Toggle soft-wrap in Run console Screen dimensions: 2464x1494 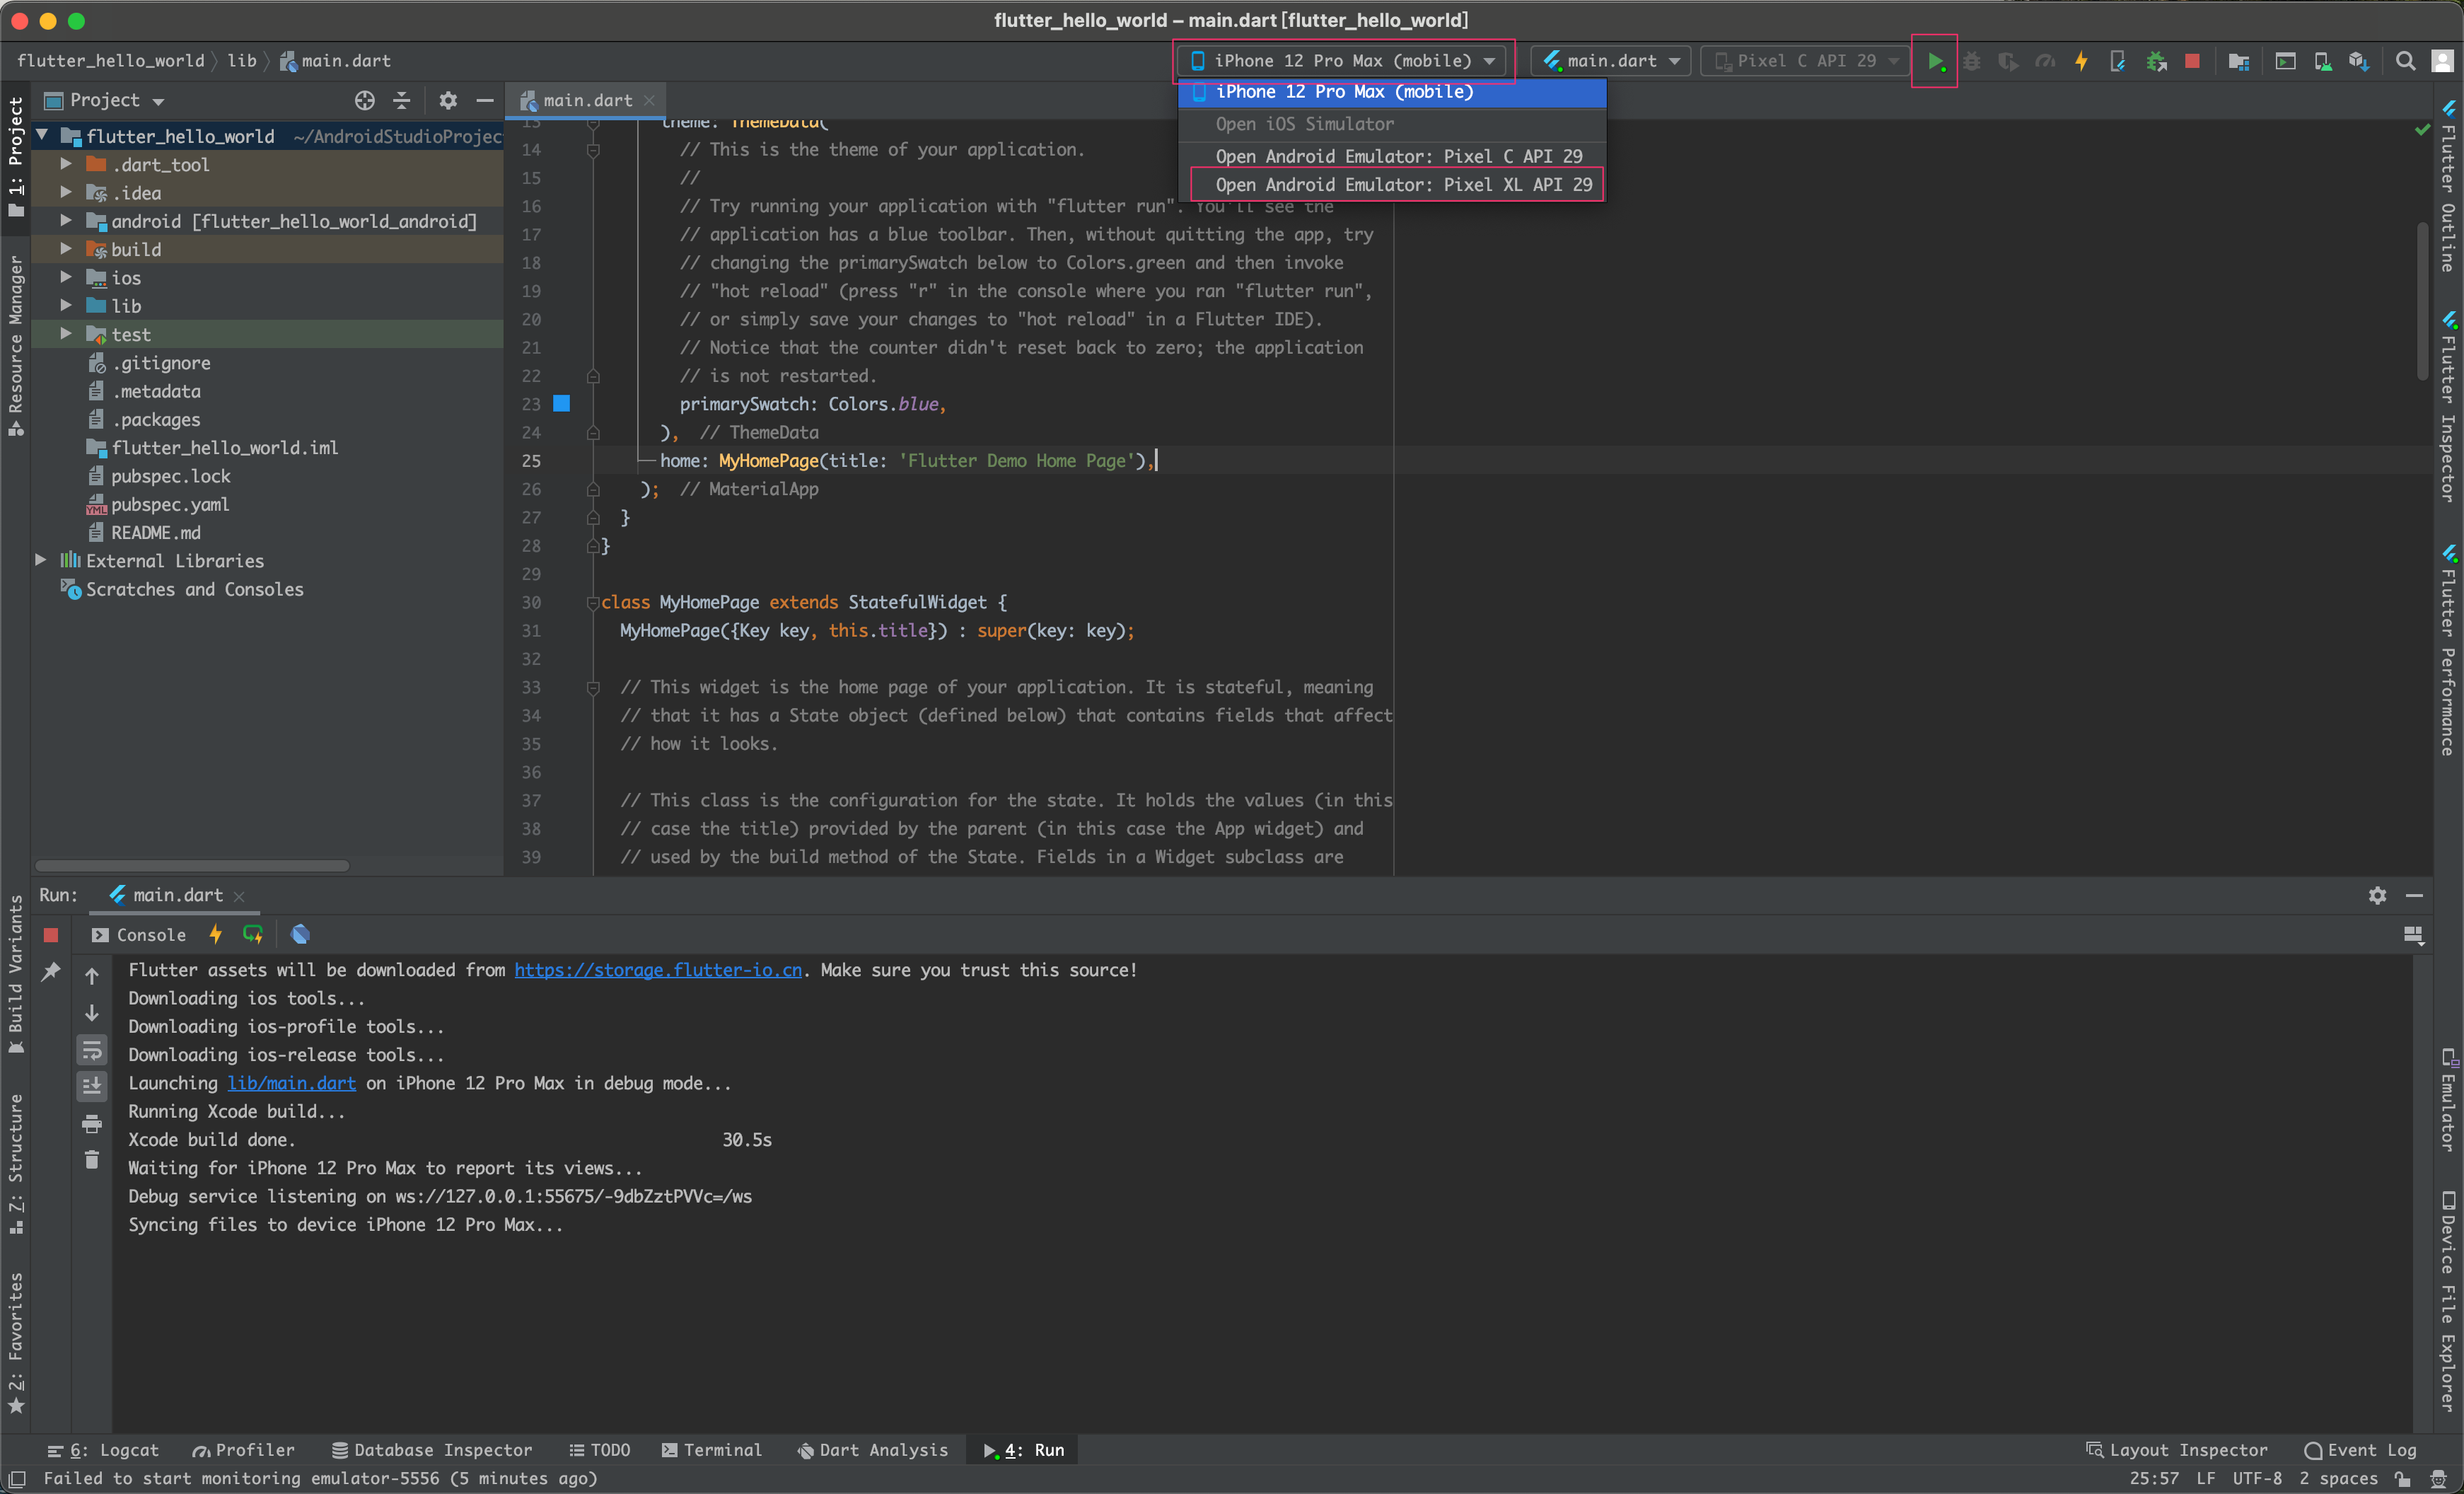92,1050
